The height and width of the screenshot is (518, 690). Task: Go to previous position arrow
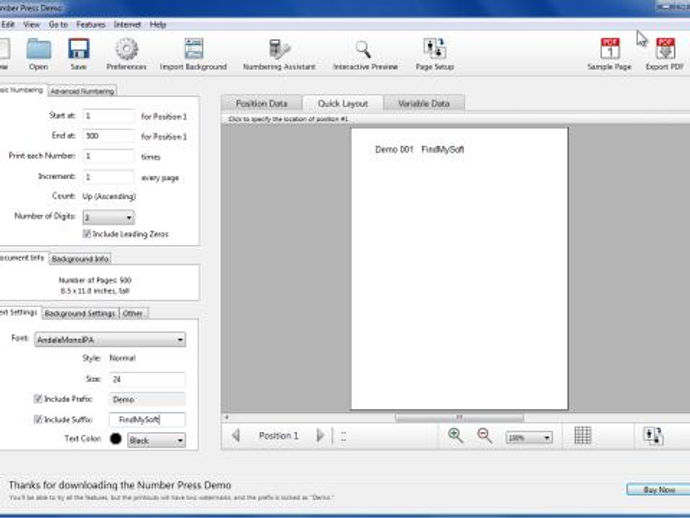point(236,436)
